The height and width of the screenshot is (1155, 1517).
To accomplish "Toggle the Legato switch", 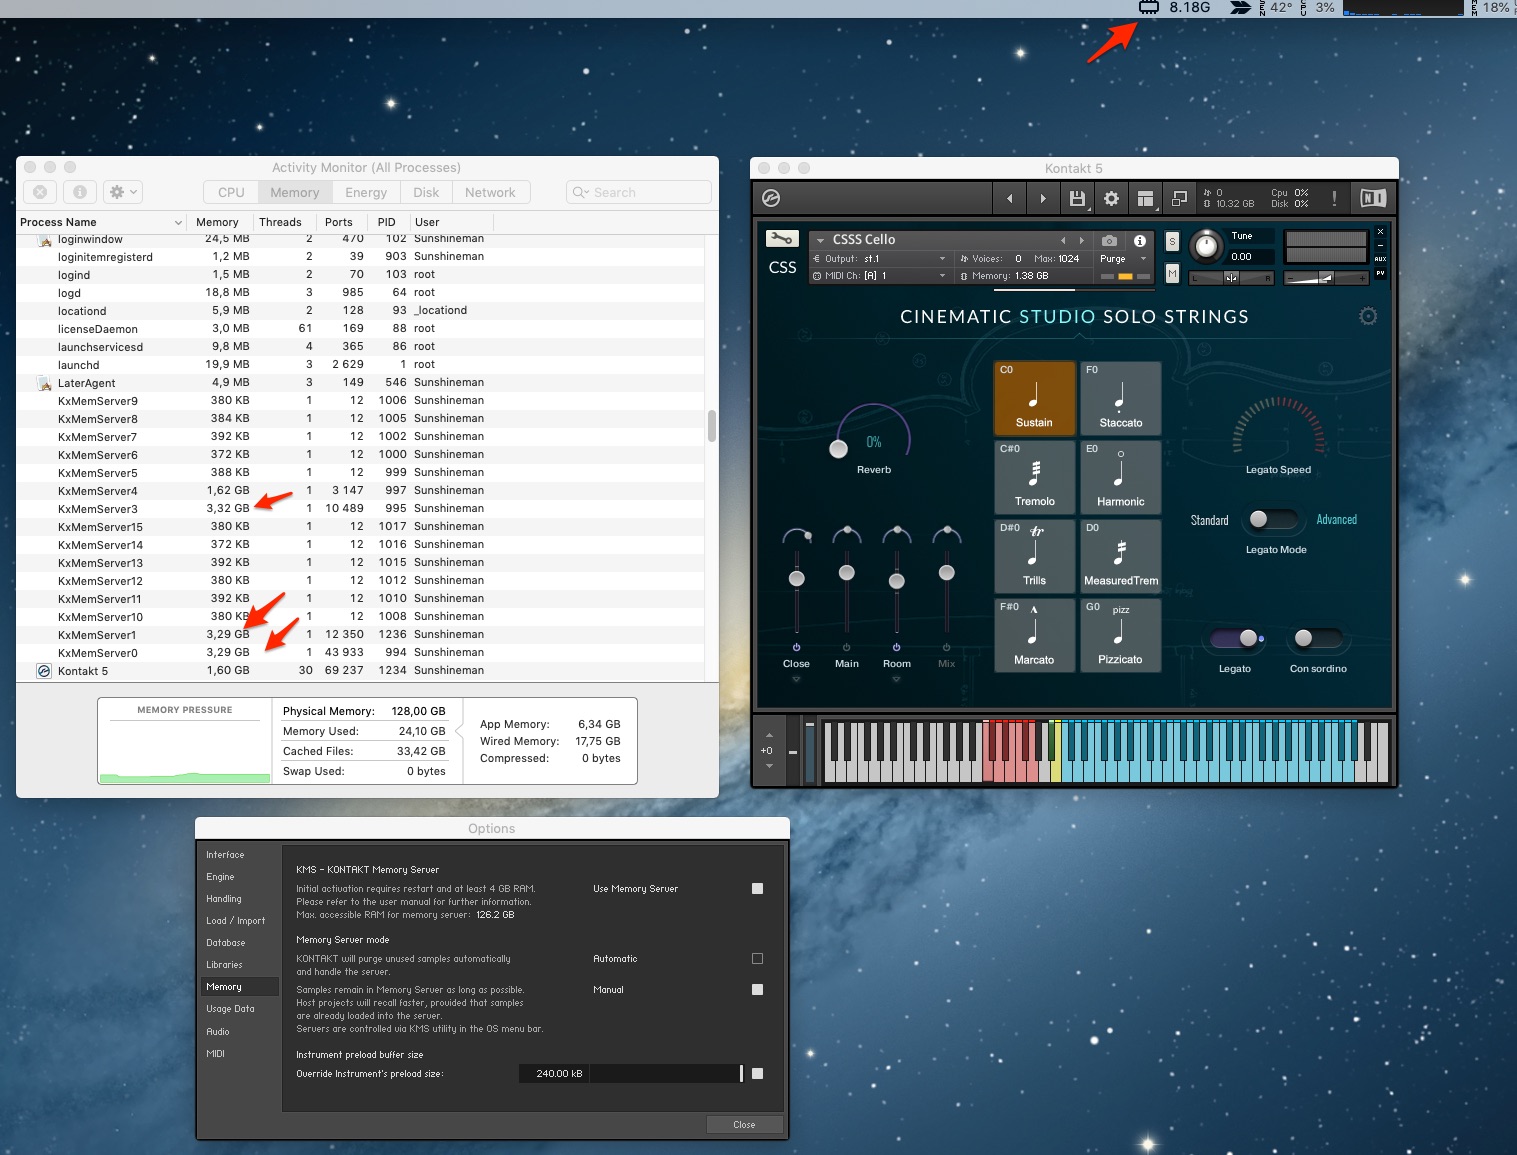I will click(x=1237, y=638).
